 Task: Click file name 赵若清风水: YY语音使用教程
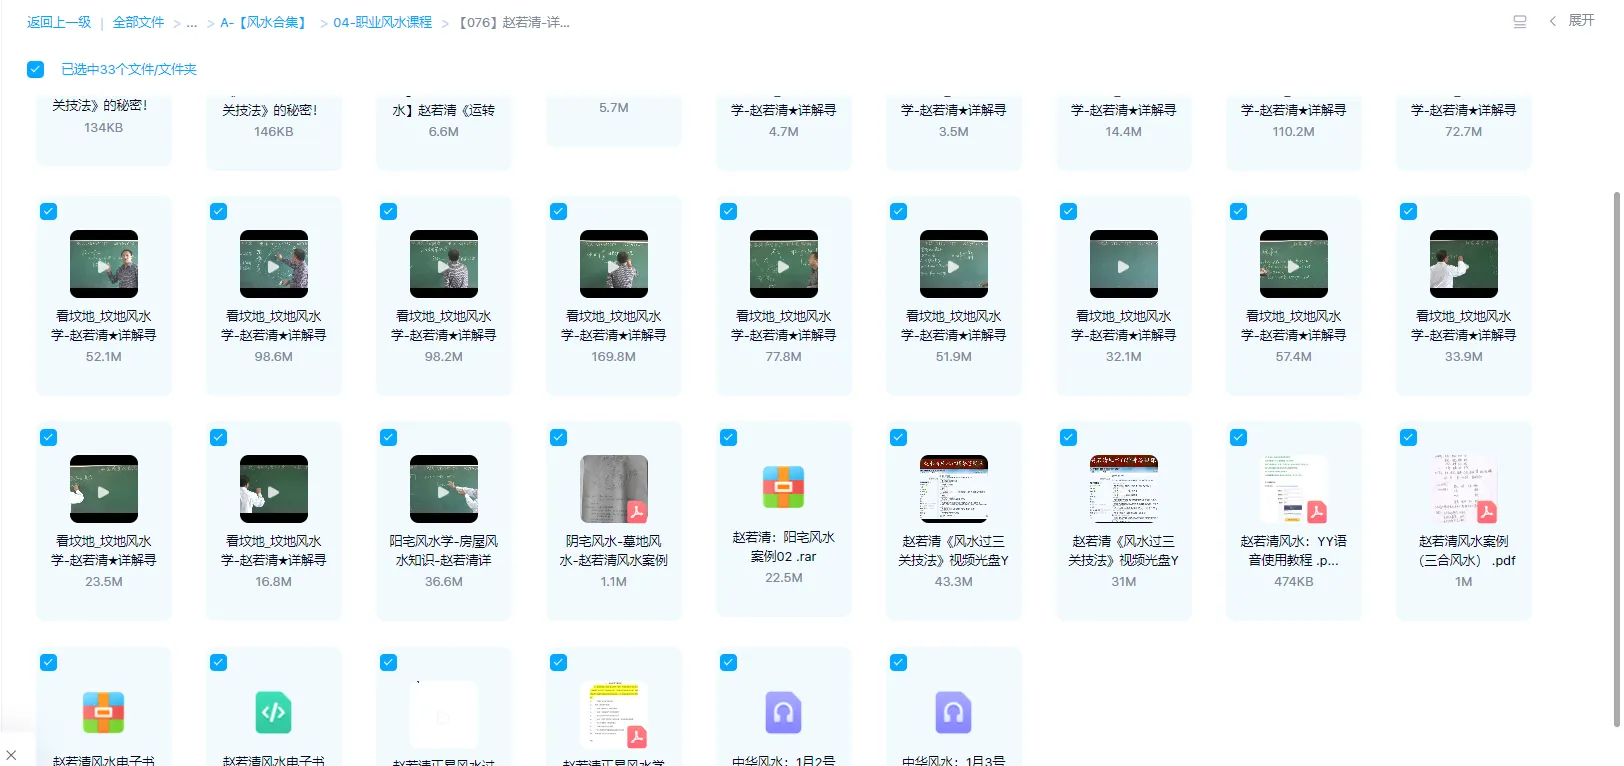1294,550
